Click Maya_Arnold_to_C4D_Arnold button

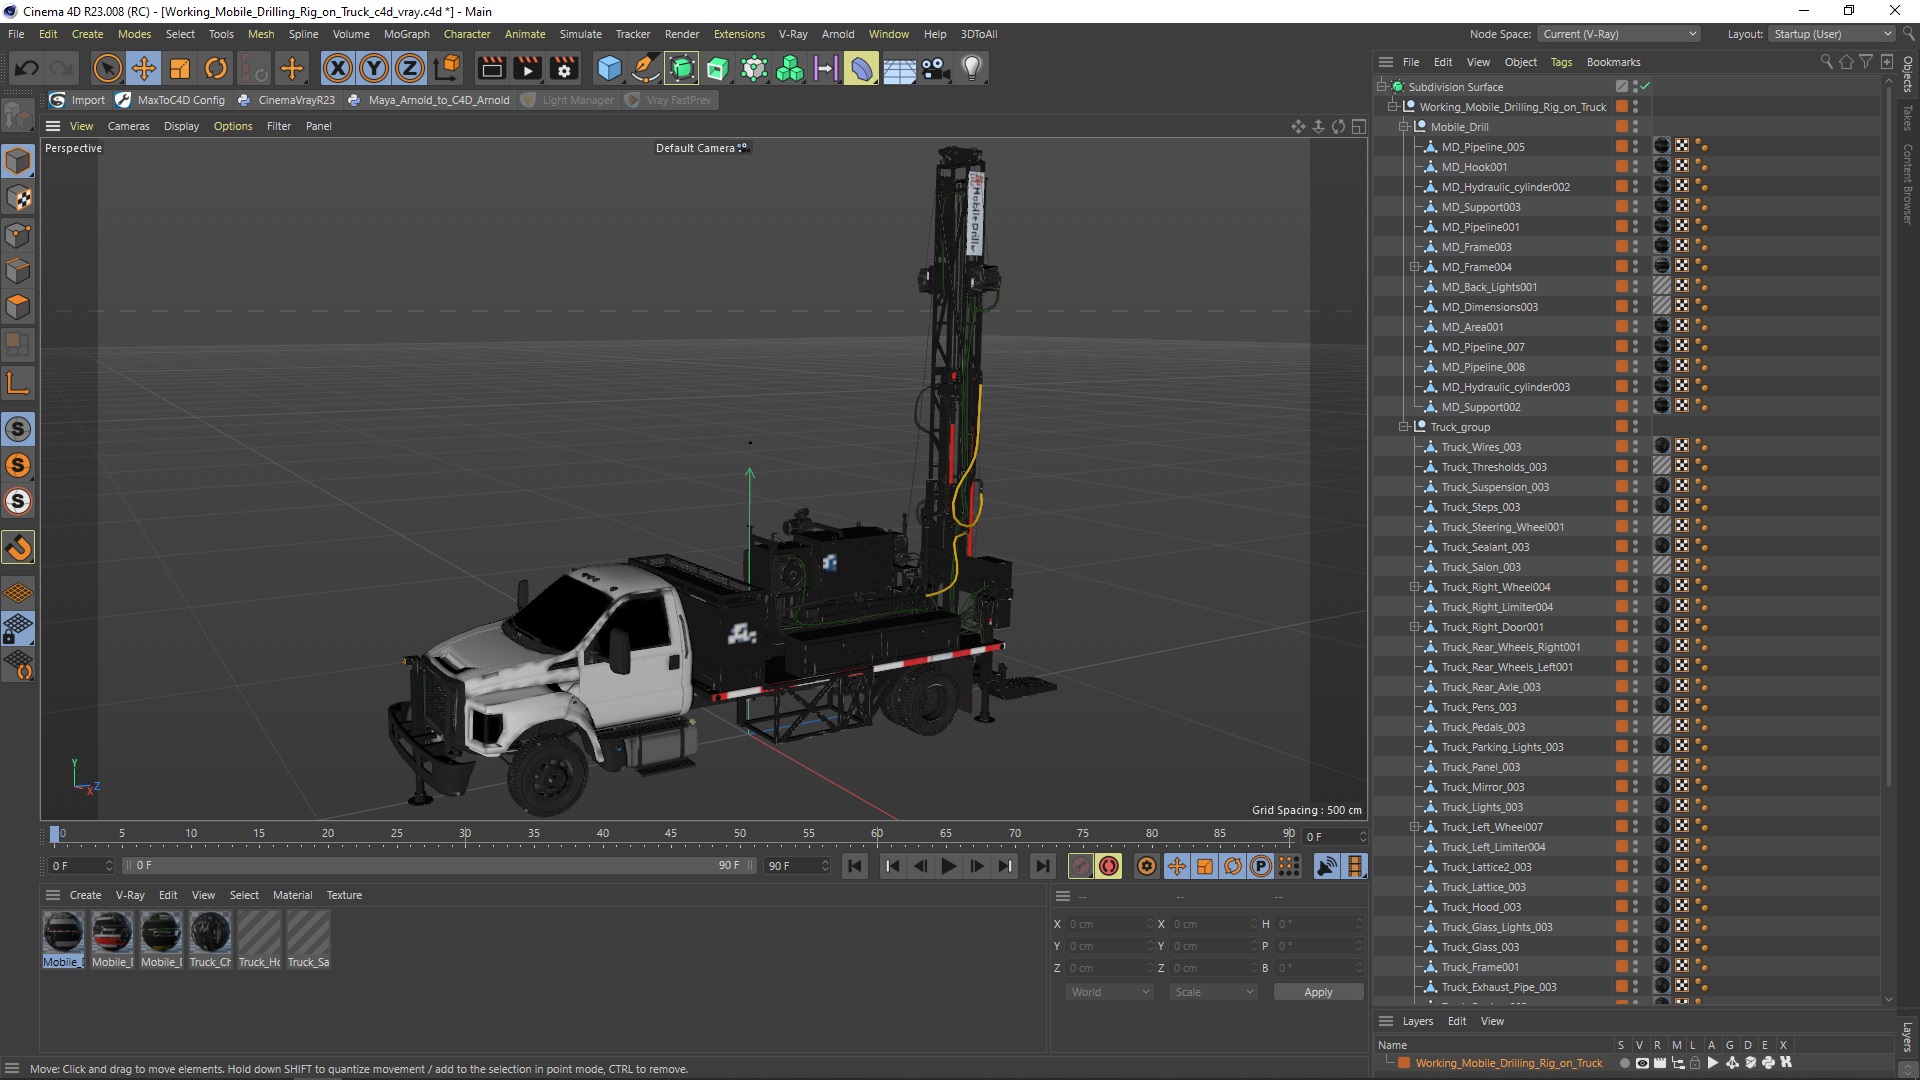(x=428, y=100)
